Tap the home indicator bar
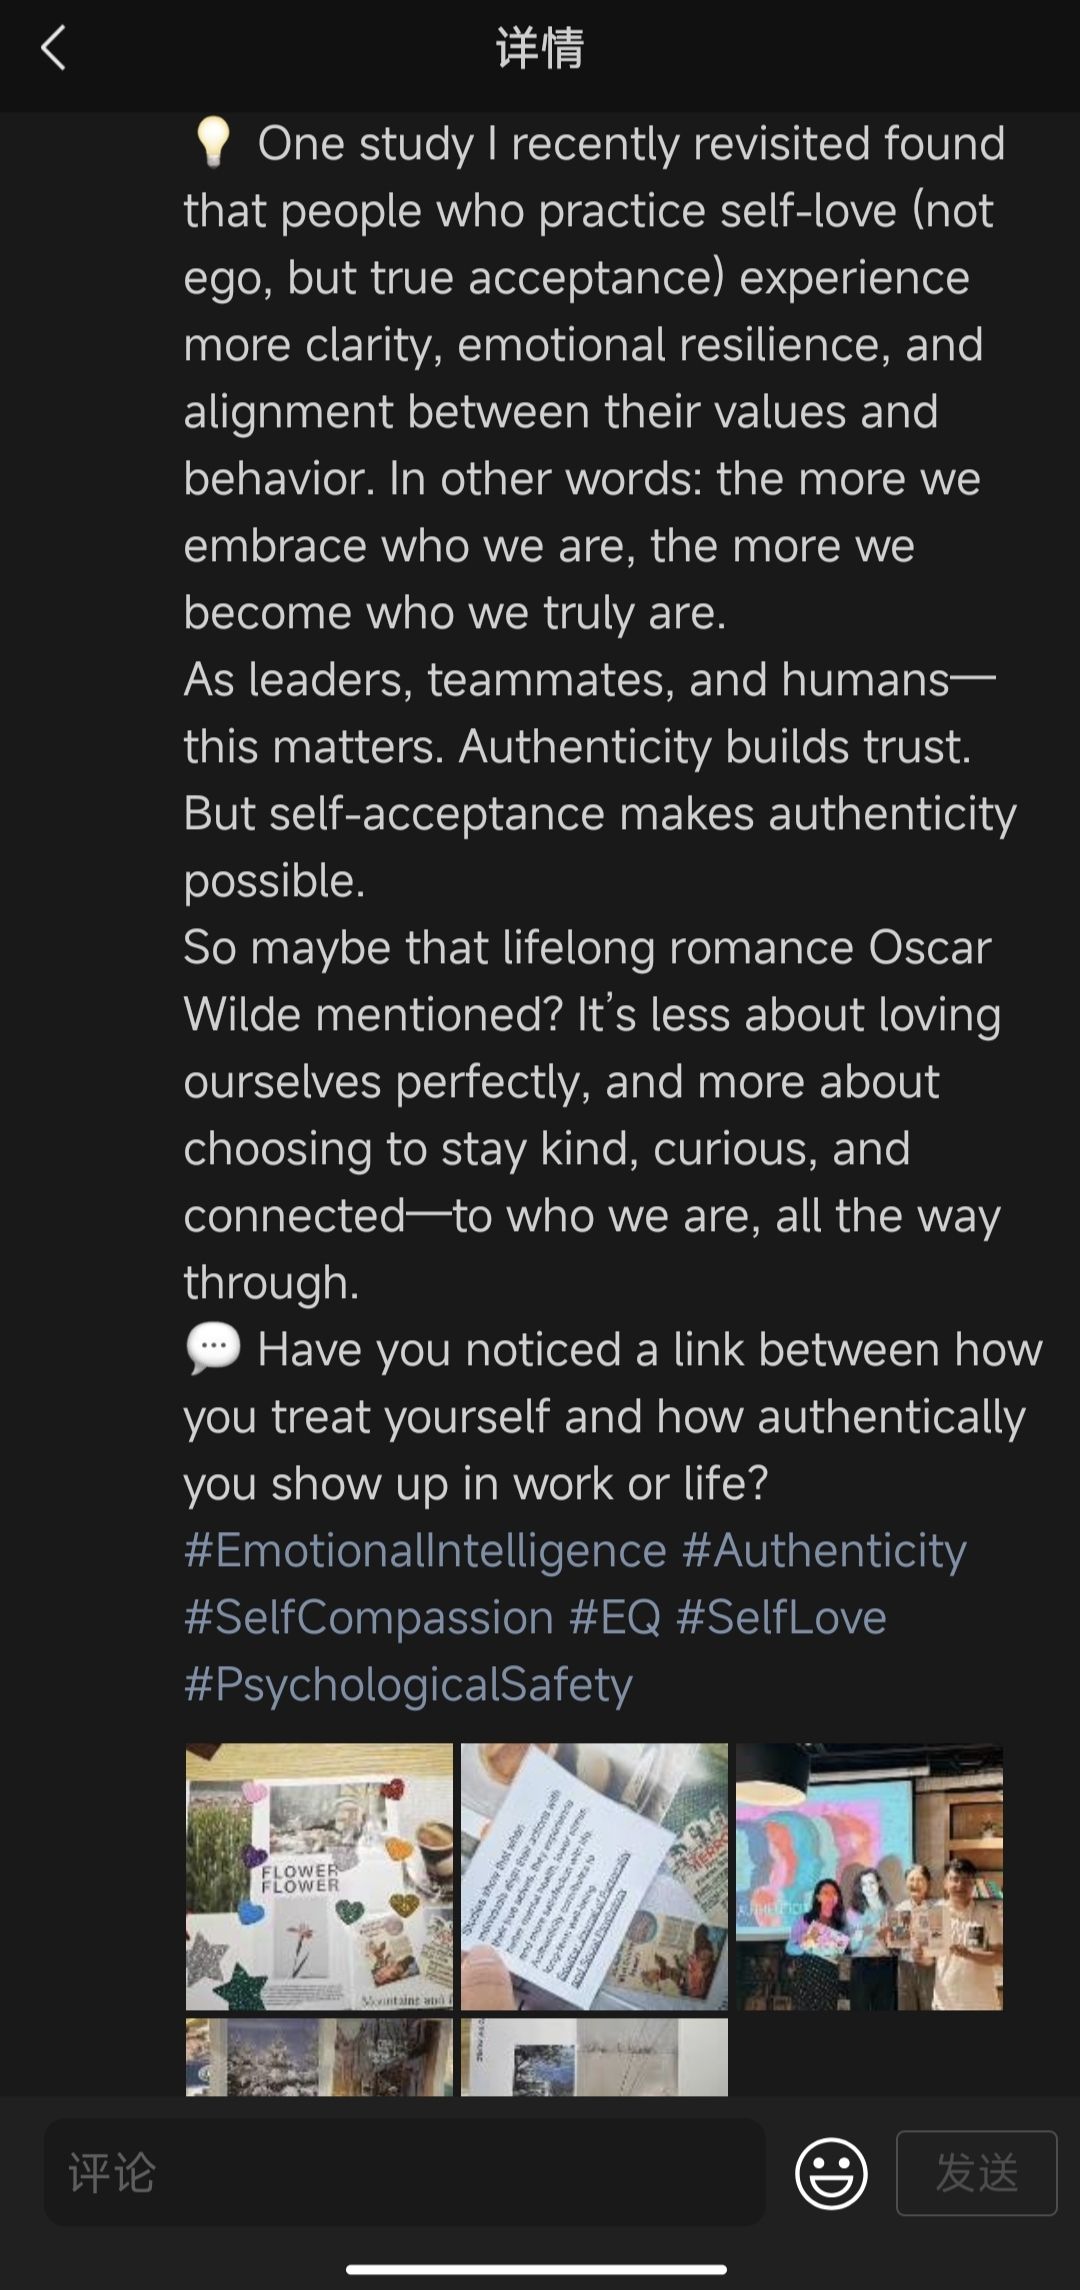 (x=537, y=2269)
